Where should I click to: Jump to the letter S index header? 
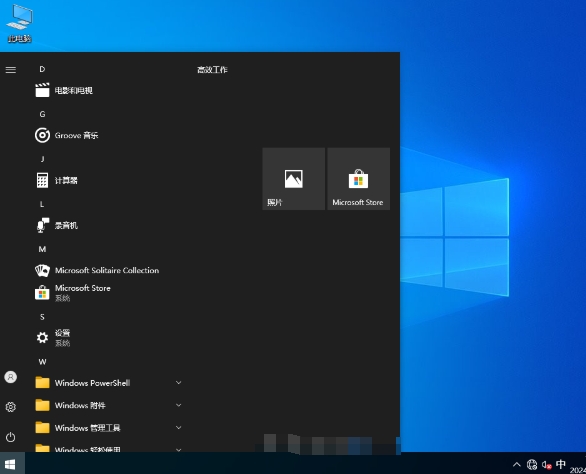[x=42, y=317]
